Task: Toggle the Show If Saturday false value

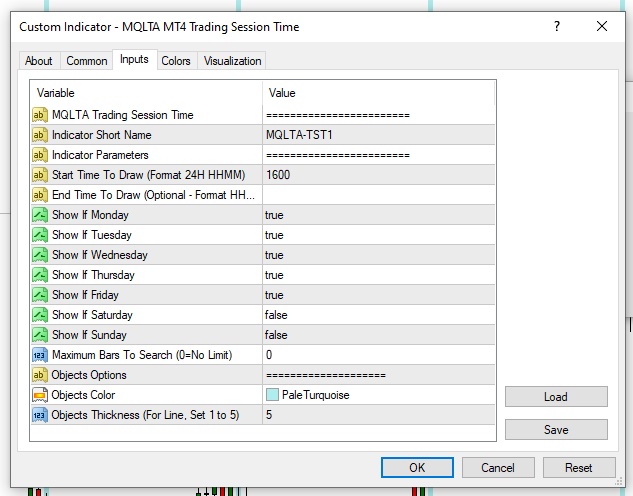Action: (x=277, y=315)
